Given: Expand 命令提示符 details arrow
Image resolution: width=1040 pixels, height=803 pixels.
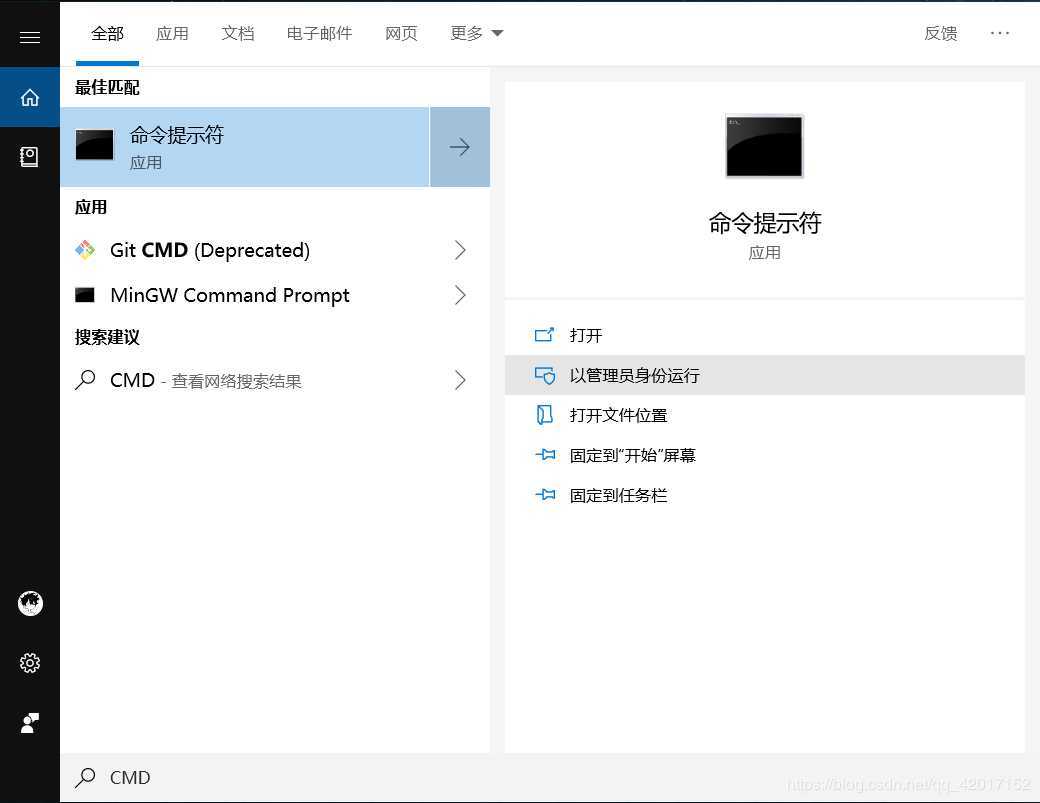Looking at the screenshot, I should click(x=460, y=147).
